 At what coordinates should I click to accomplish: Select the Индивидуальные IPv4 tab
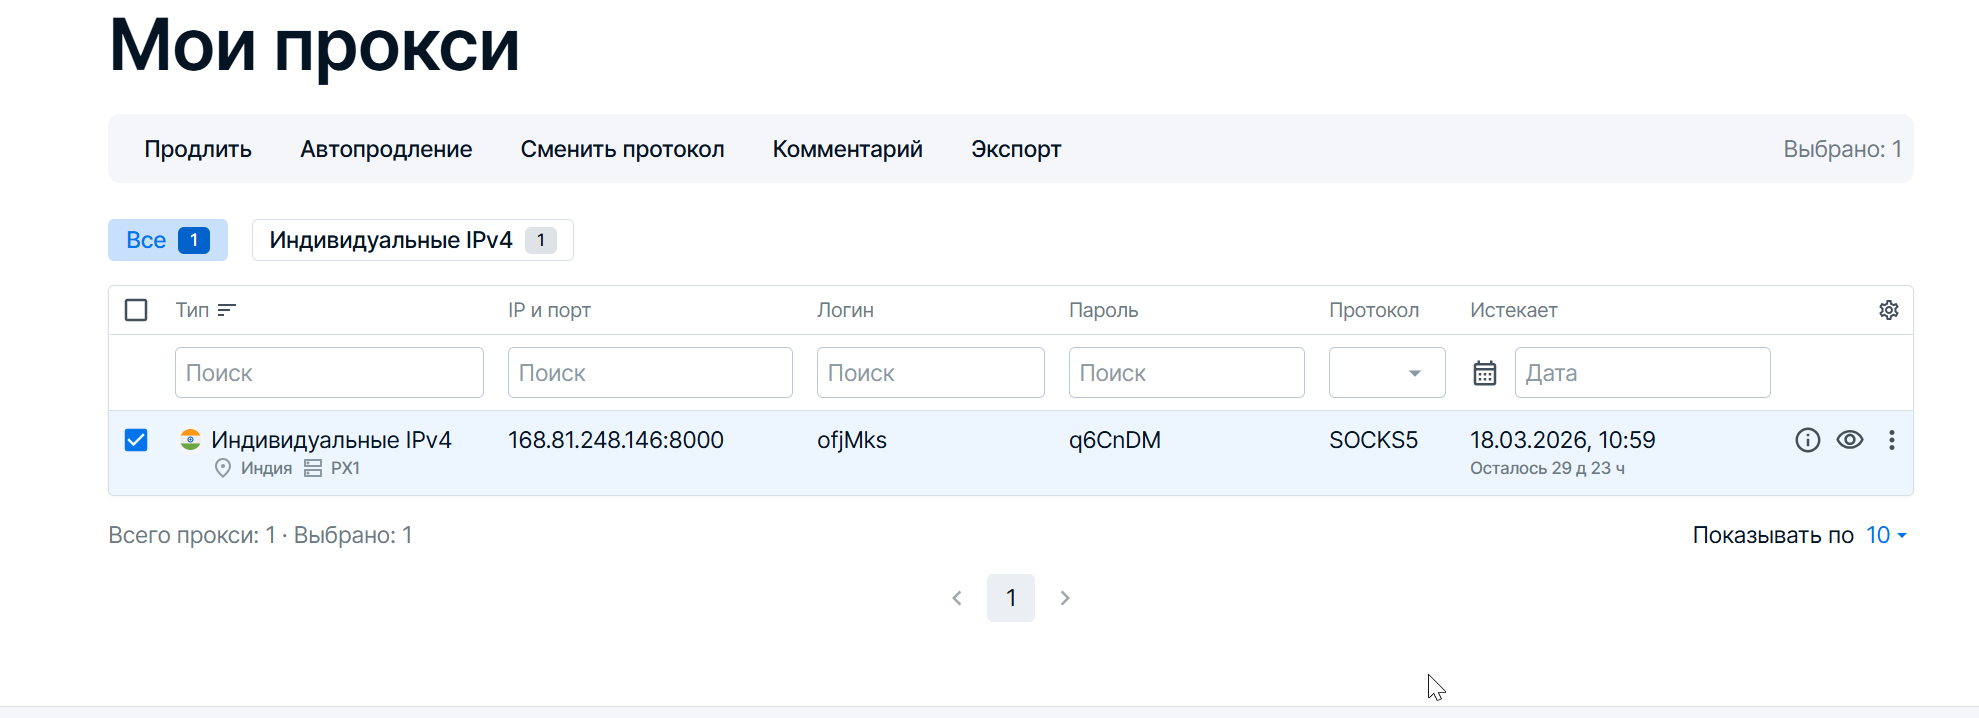click(x=412, y=240)
